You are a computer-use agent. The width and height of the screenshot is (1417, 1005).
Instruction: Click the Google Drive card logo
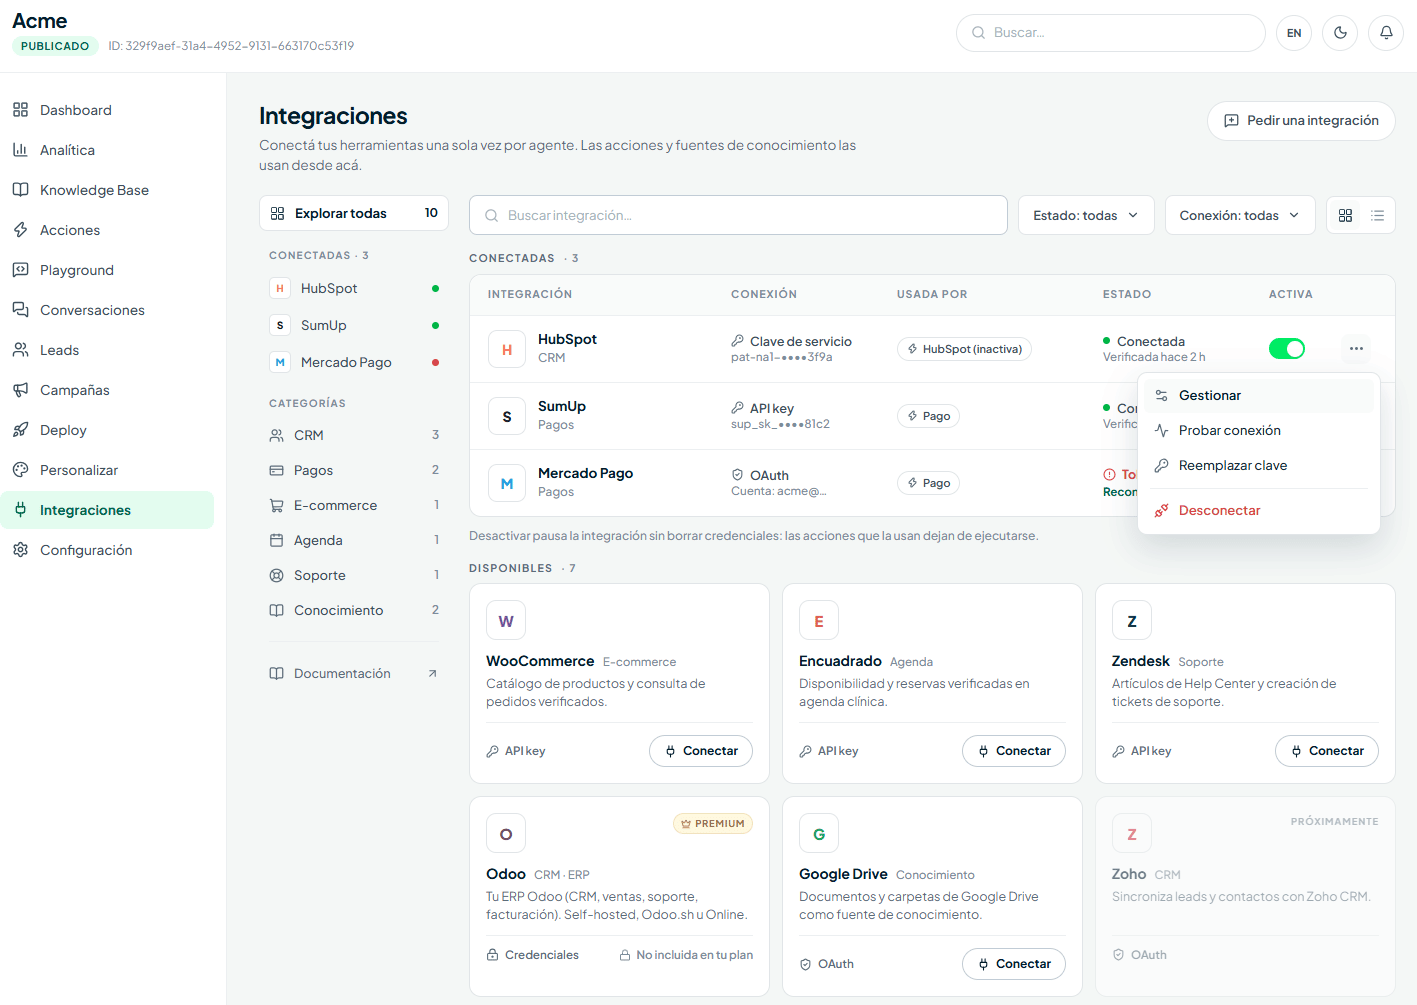click(819, 834)
